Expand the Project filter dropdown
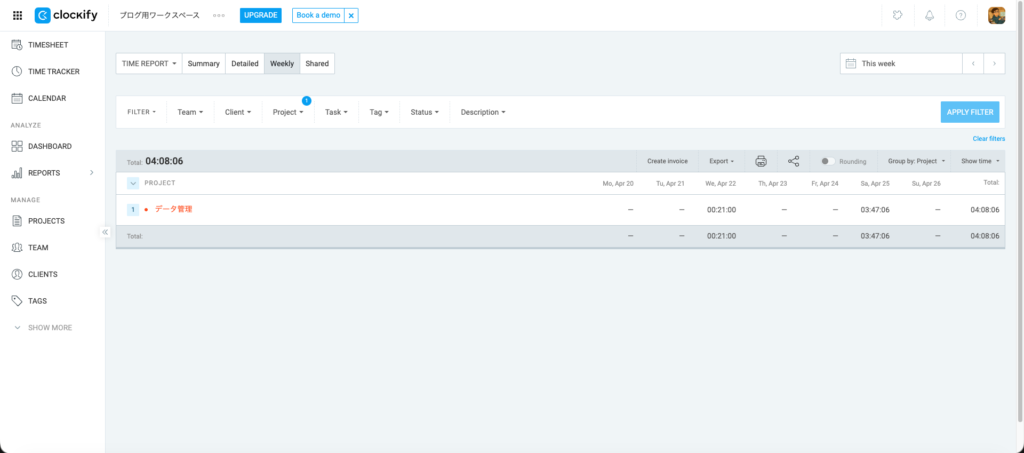The width and height of the screenshot is (1024, 453). (288, 112)
